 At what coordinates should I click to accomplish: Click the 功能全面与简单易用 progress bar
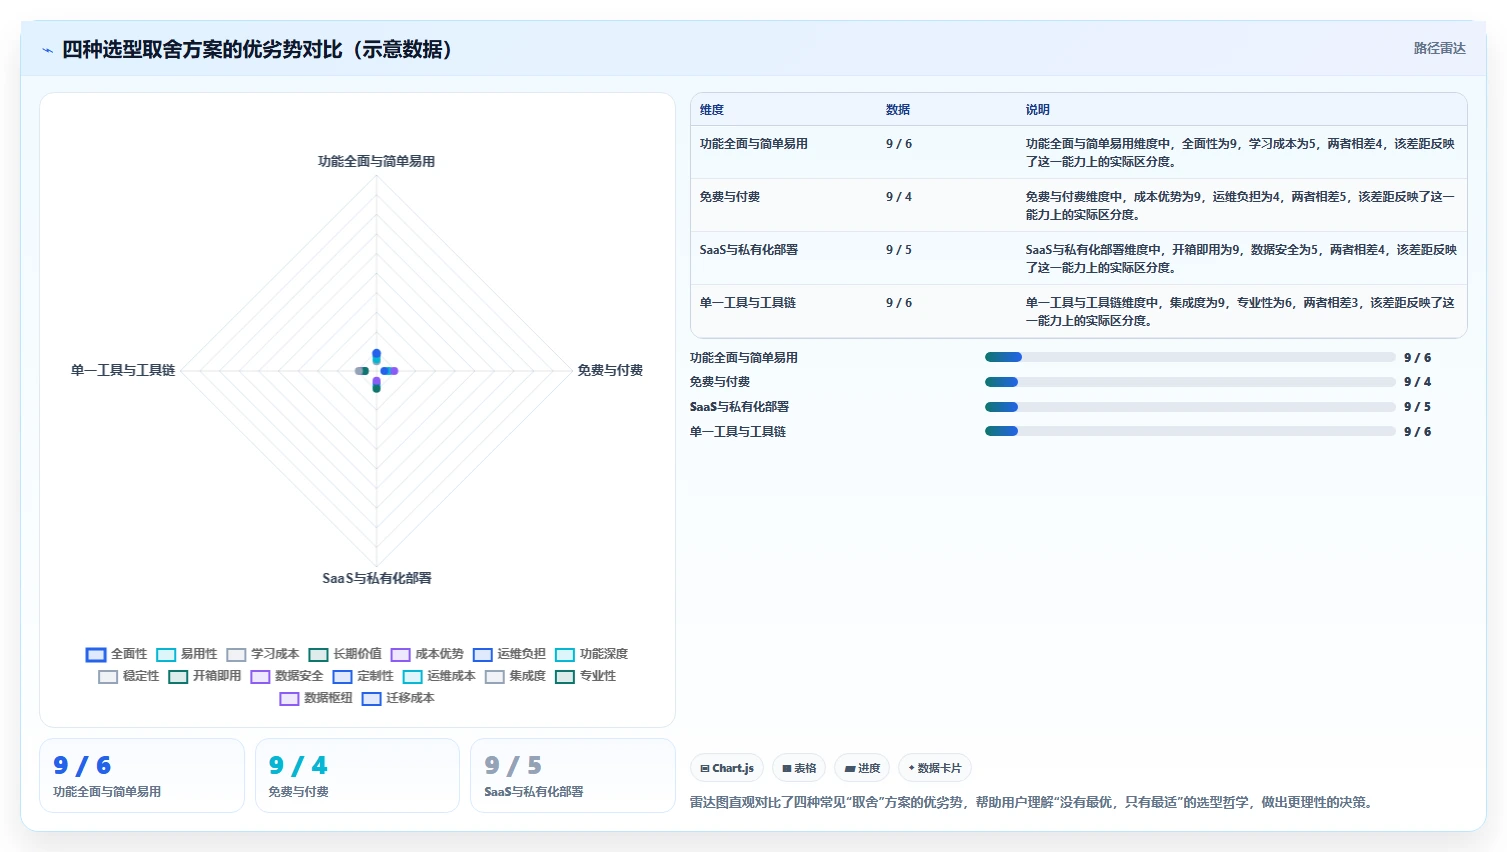1190,357
